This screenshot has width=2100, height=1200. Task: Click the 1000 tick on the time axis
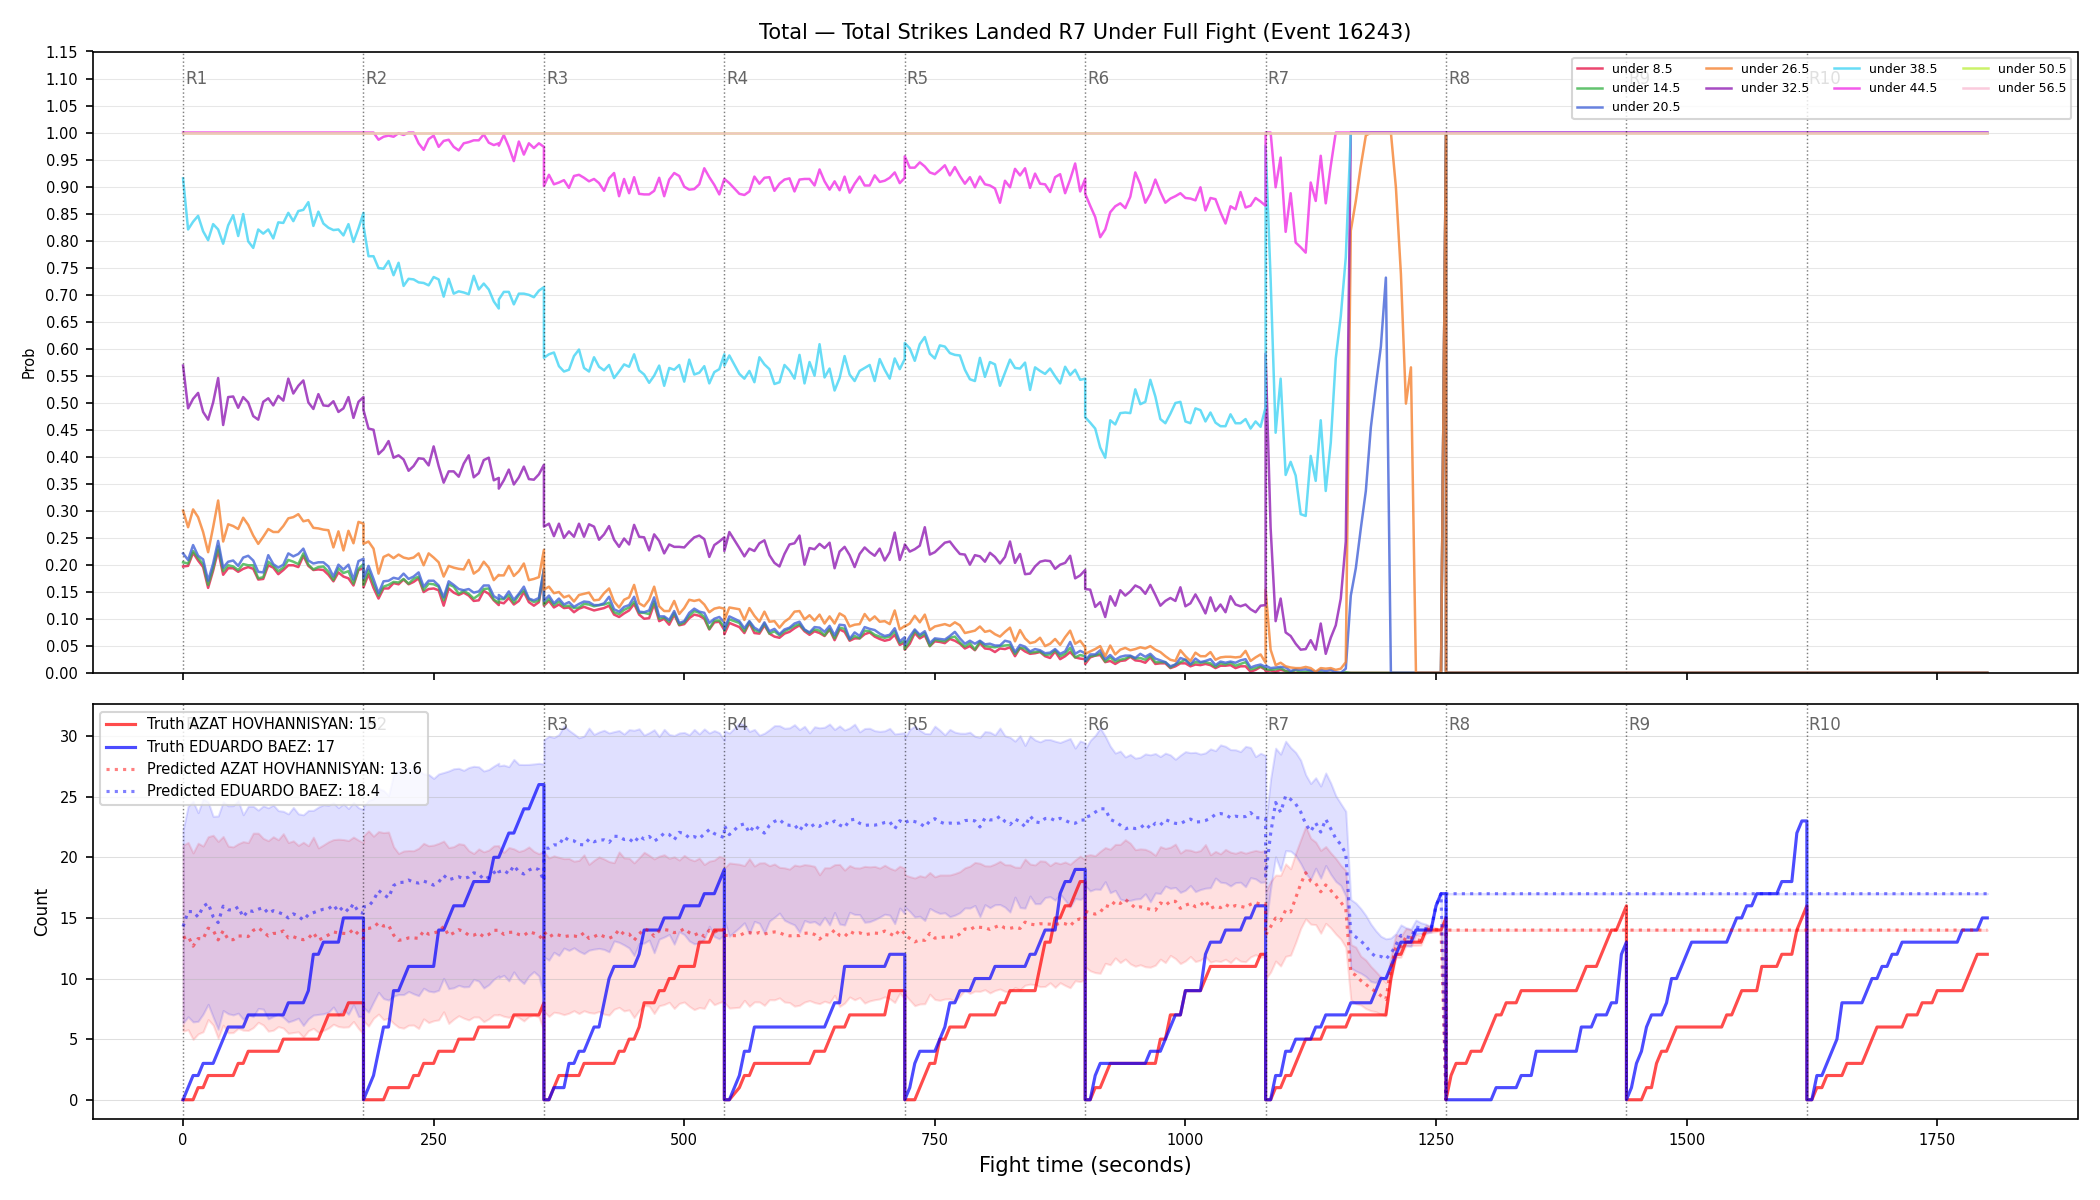coord(1185,1139)
